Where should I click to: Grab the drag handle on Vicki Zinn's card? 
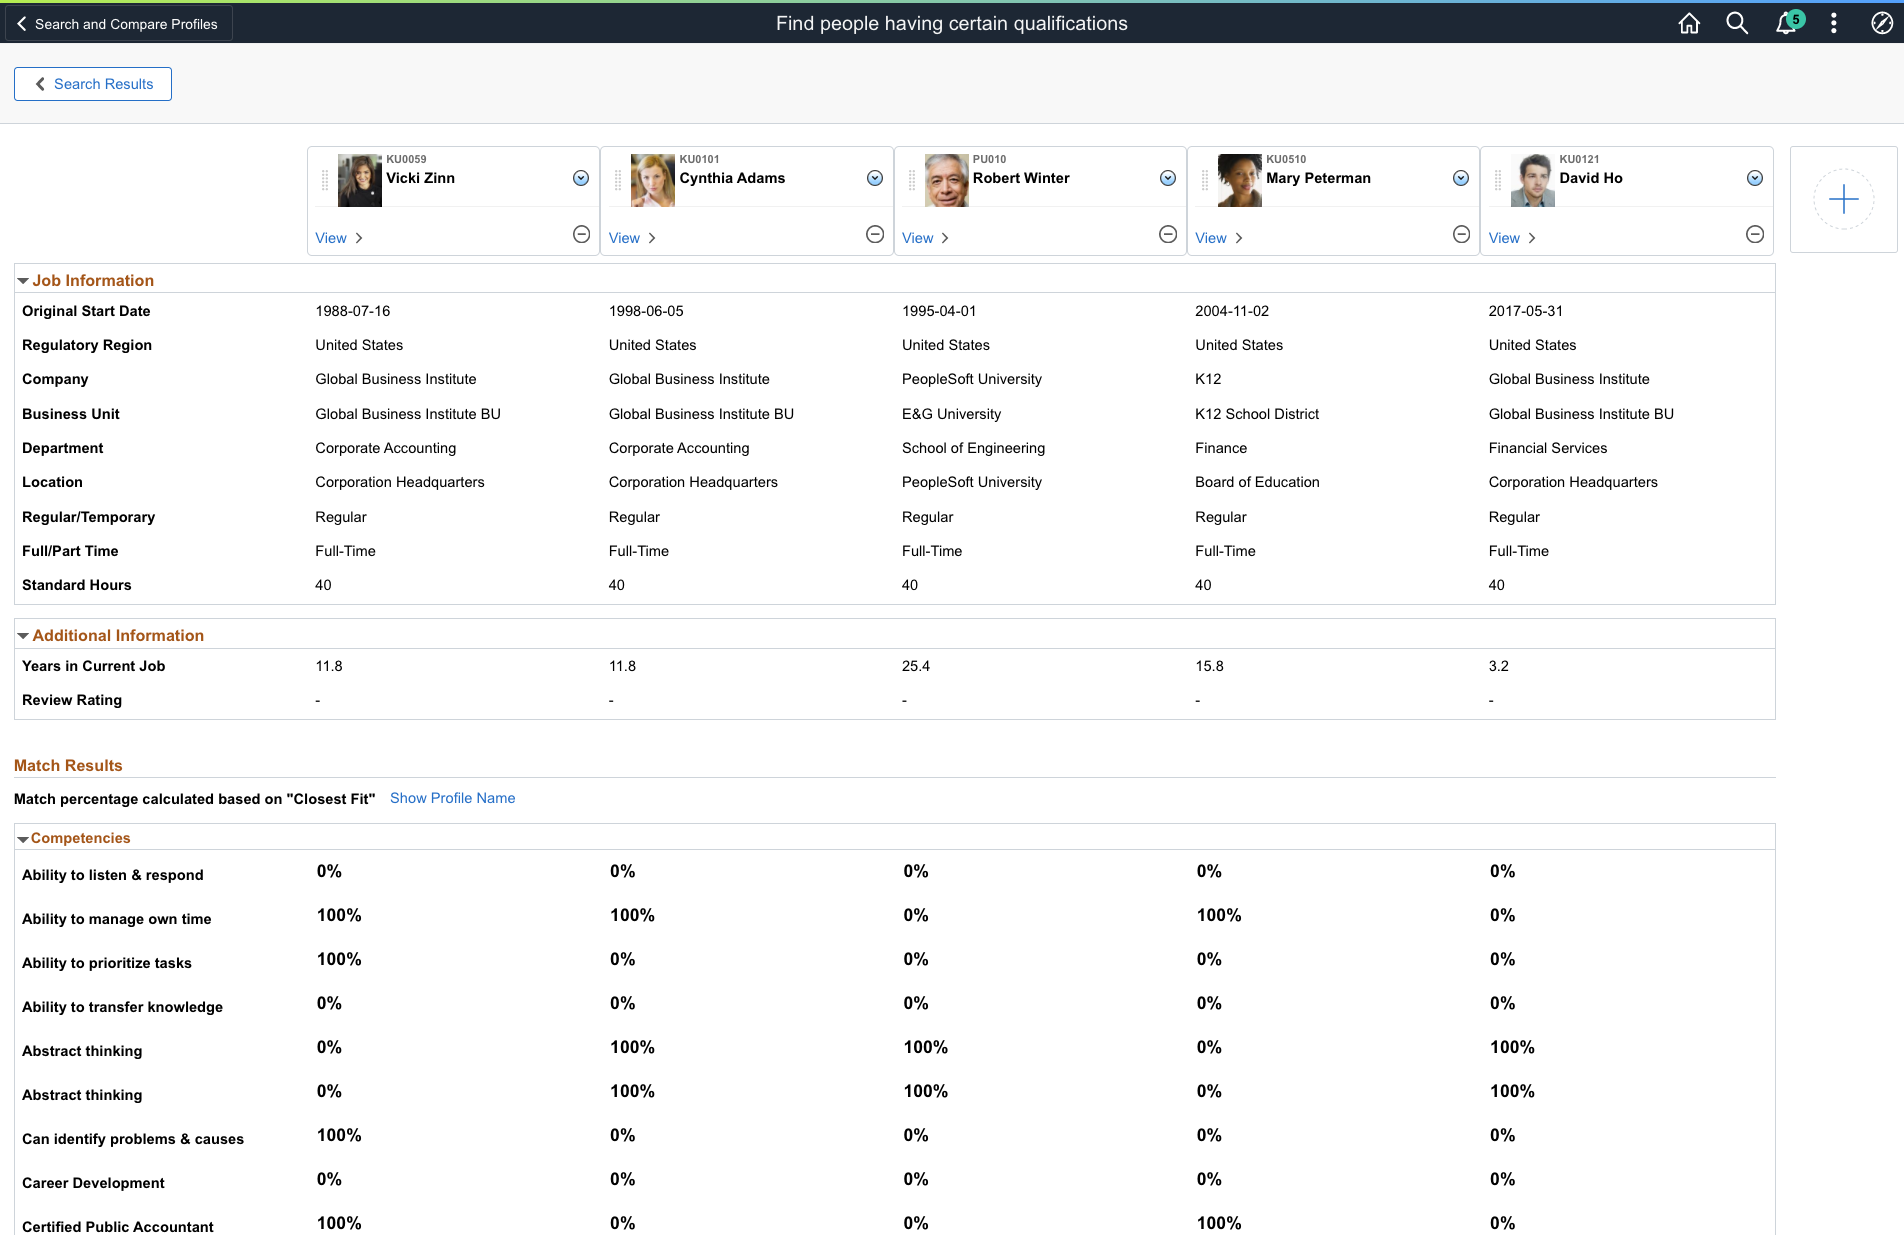click(325, 180)
